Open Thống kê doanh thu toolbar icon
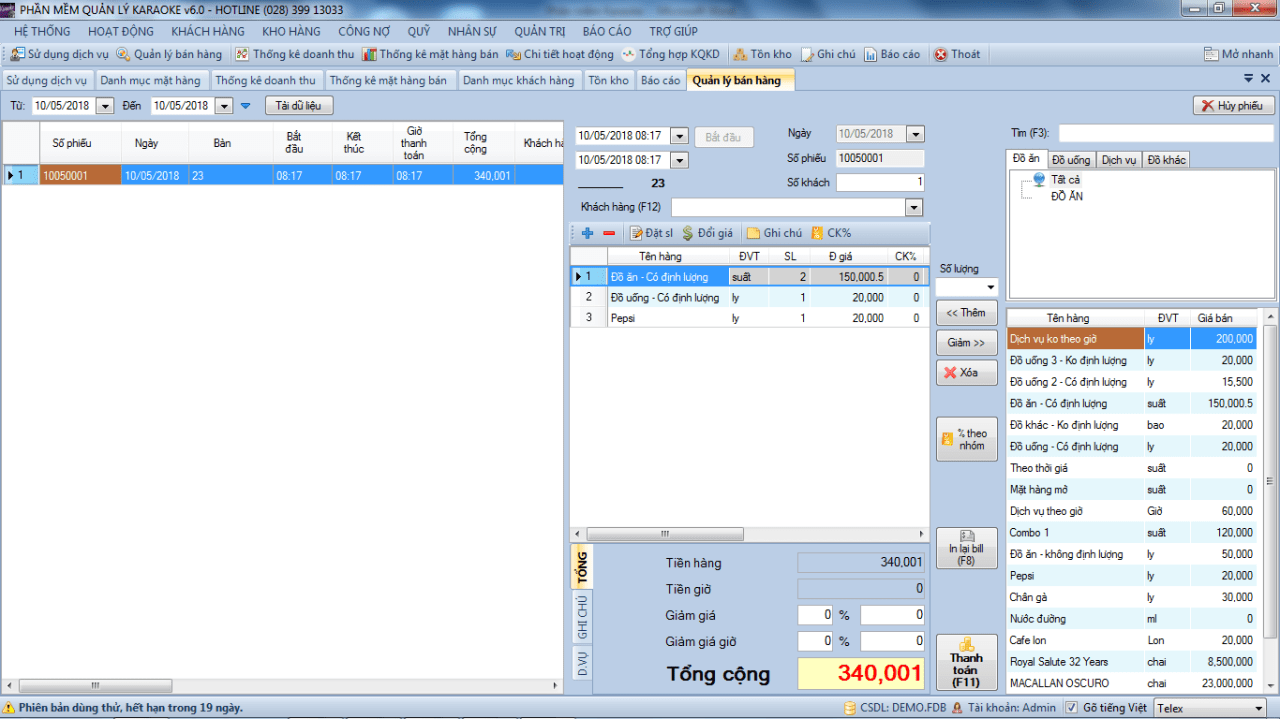1280x719 pixels. [x=295, y=54]
